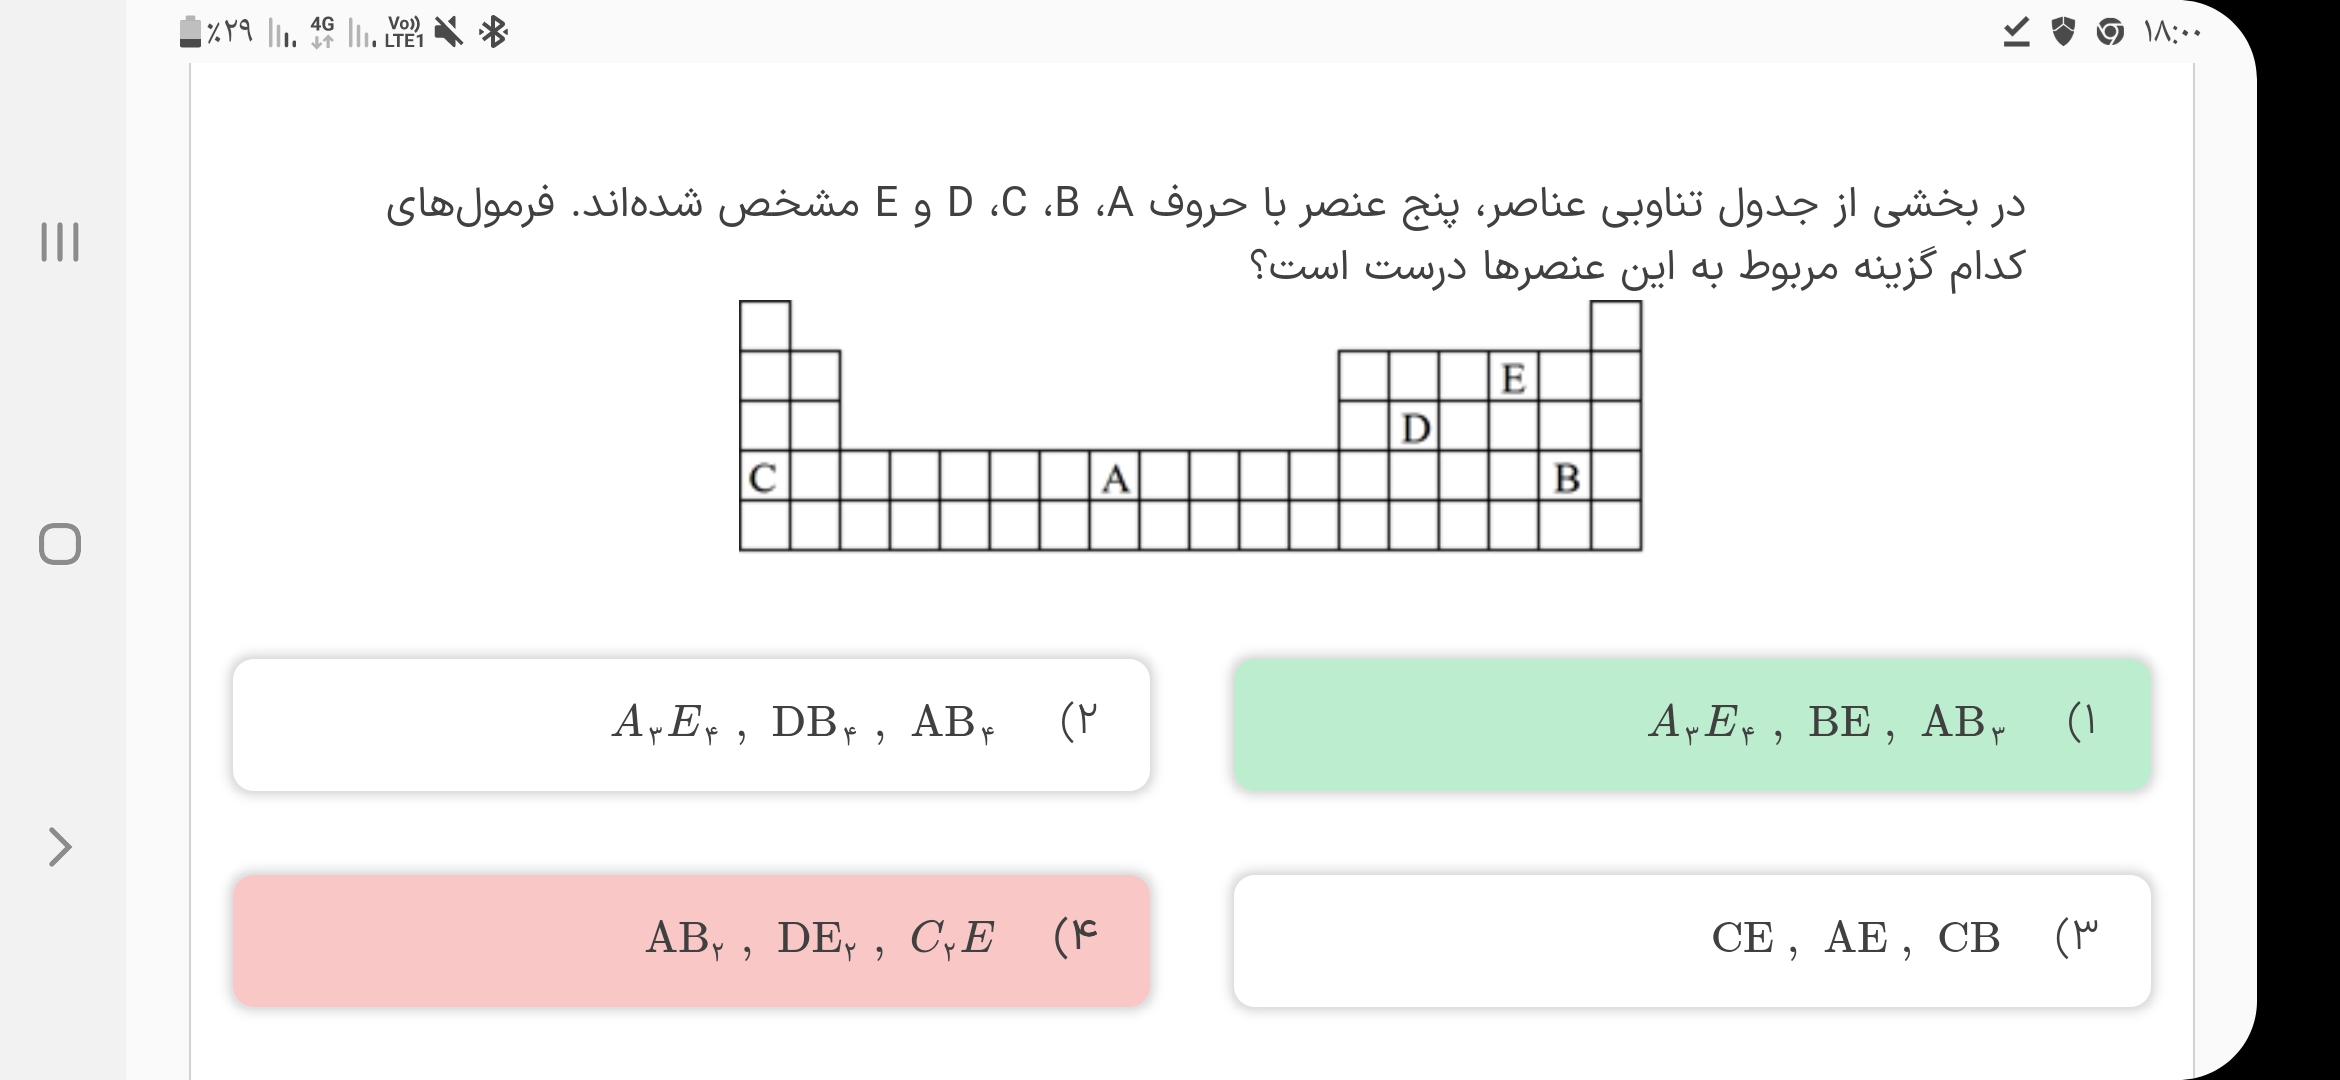2340x1080 pixels.
Task: Tap the Chrome notification status icon
Action: (x=2109, y=33)
